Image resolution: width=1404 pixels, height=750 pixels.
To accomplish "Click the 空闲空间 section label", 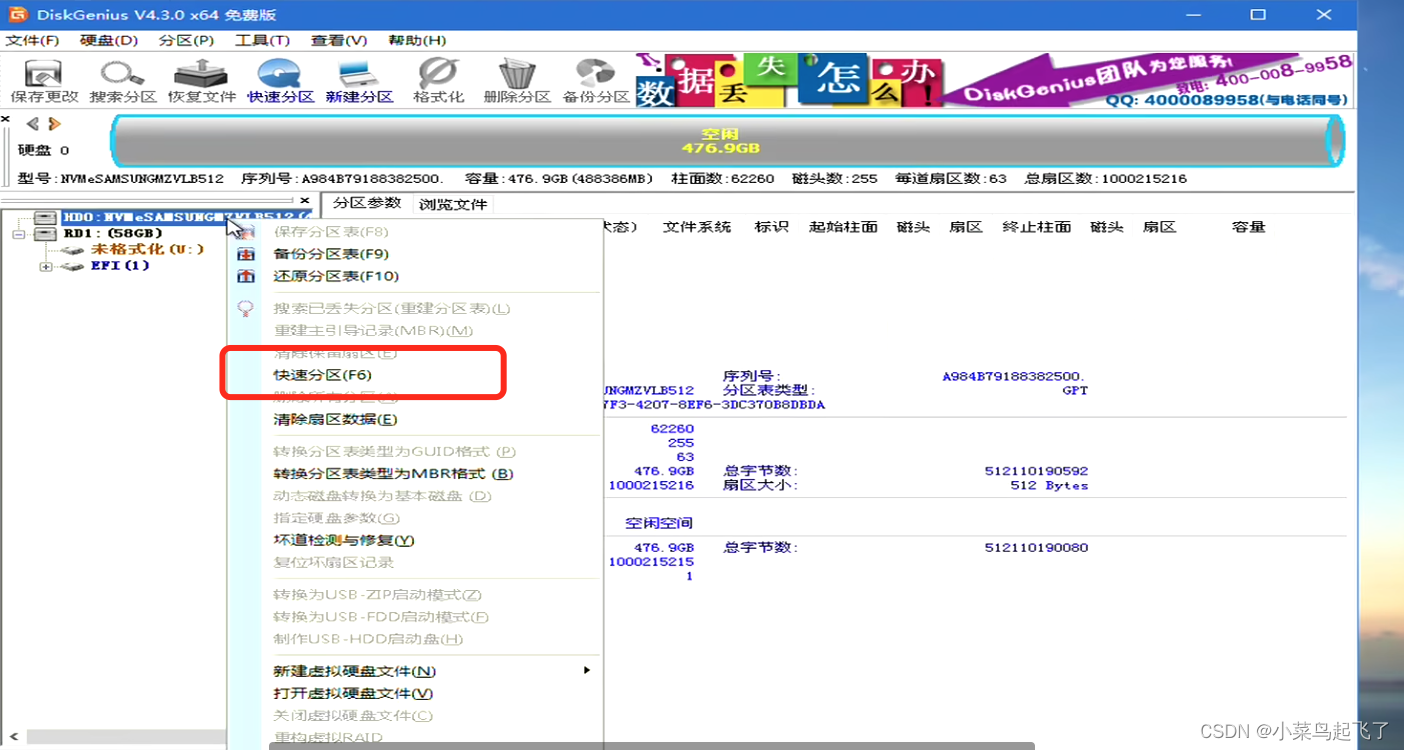I will [659, 523].
